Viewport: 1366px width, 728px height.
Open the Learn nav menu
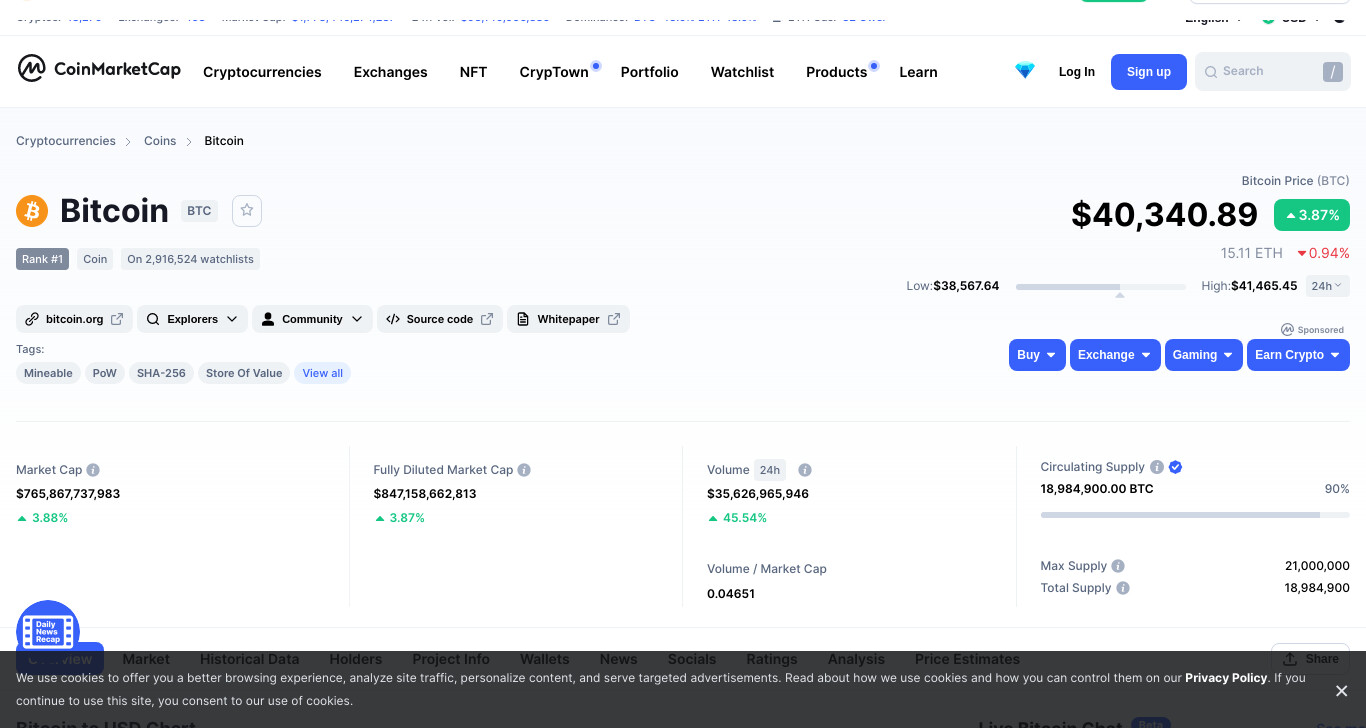918,72
